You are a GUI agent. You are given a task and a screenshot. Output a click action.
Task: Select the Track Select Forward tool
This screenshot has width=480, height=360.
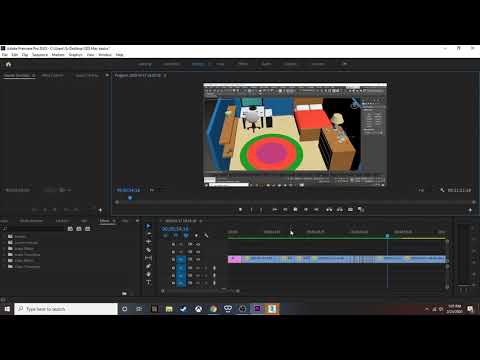click(x=148, y=234)
